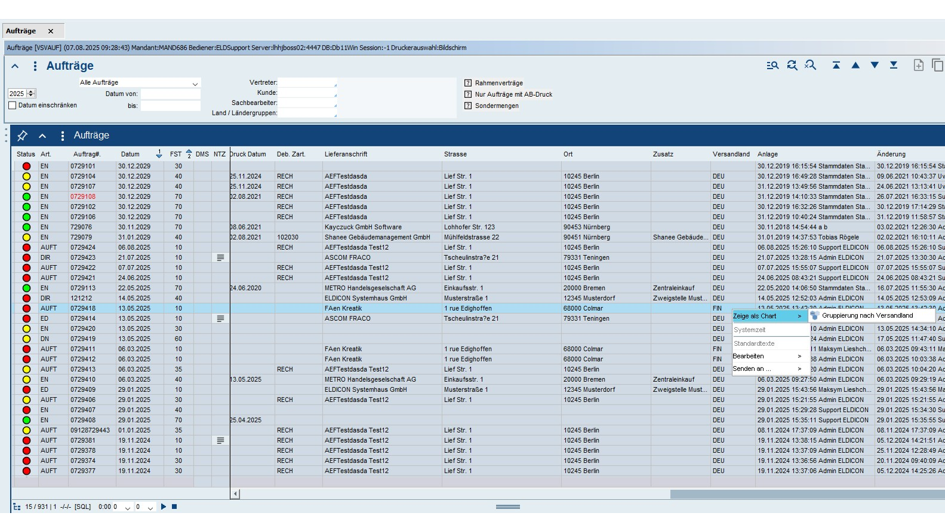Enable the 'Datum einschränken' checkbox
The image size is (945, 532).
(x=13, y=105)
